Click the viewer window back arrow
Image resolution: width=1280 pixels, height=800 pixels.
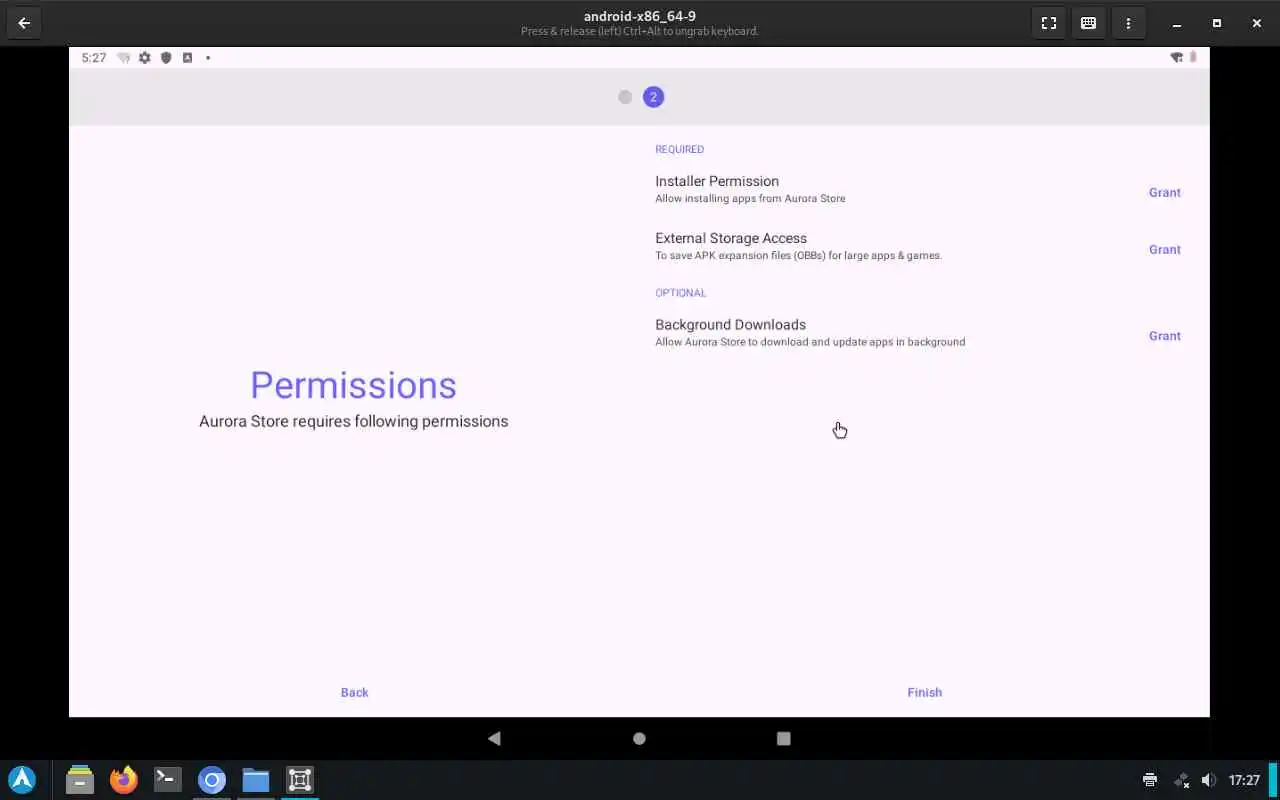[24, 23]
